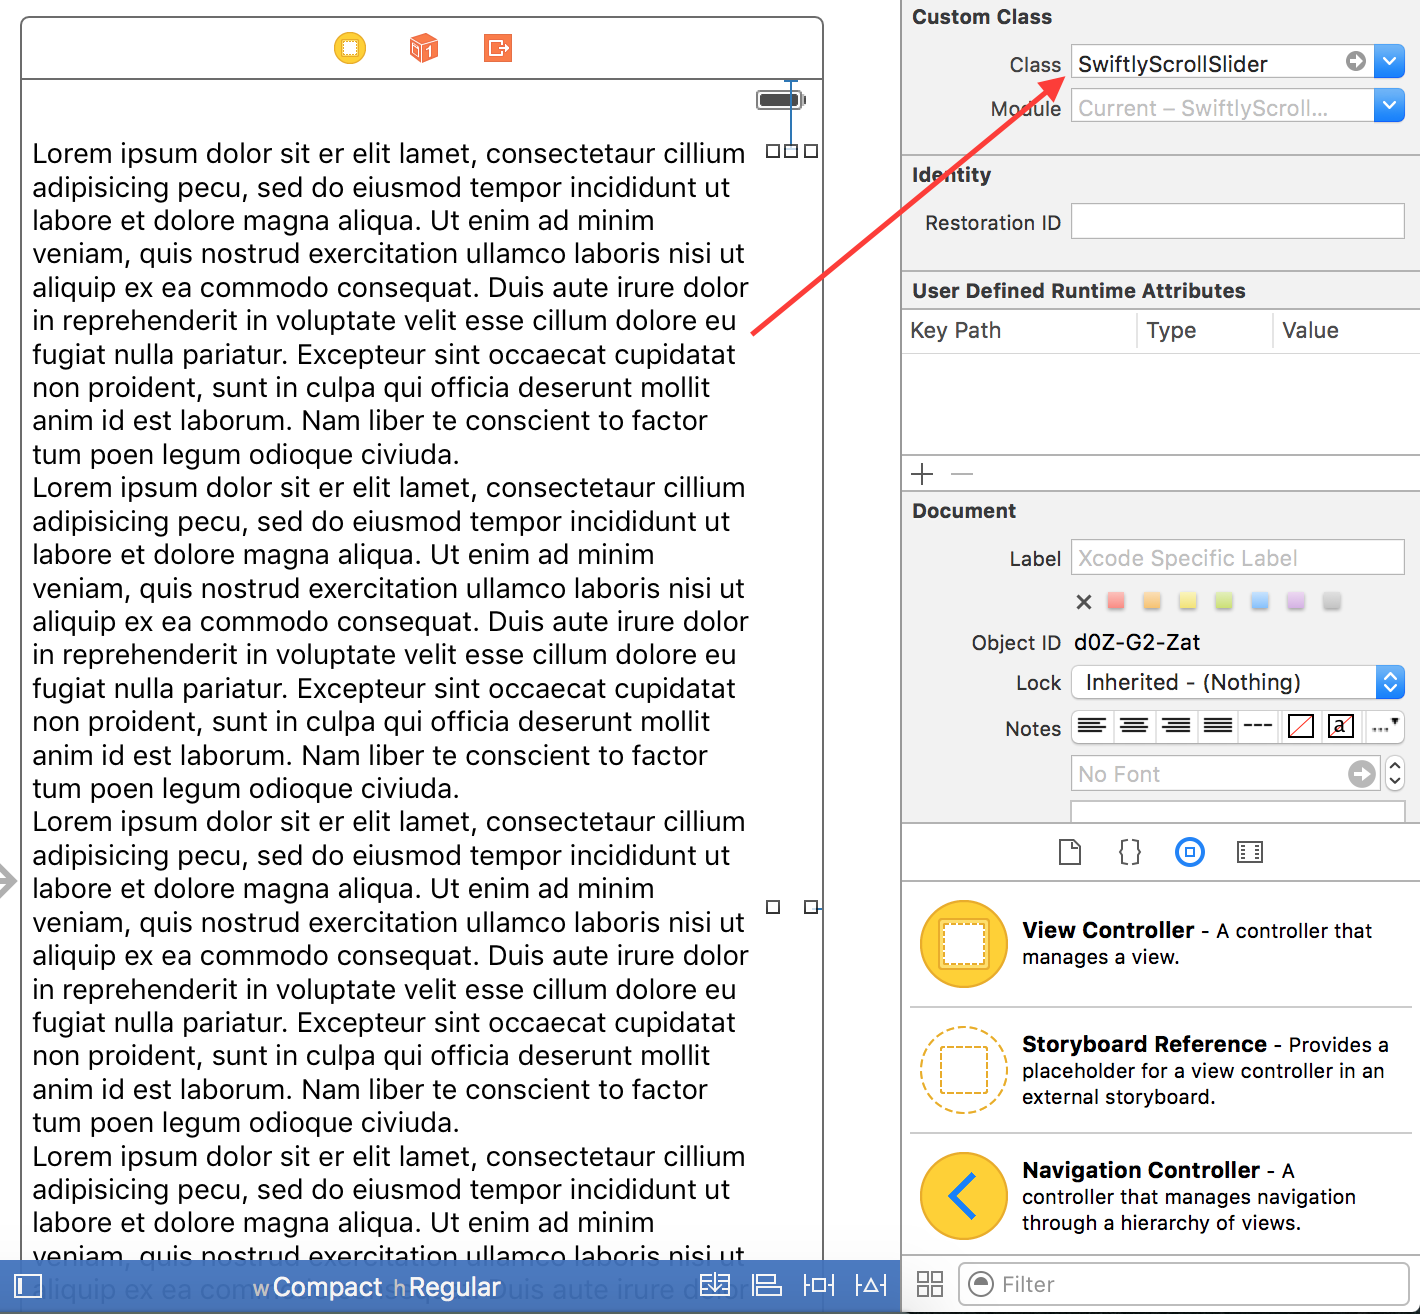This screenshot has width=1420, height=1314.
Task: Choose the yellow label color swatch
Action: click(x=1188, y=601)
